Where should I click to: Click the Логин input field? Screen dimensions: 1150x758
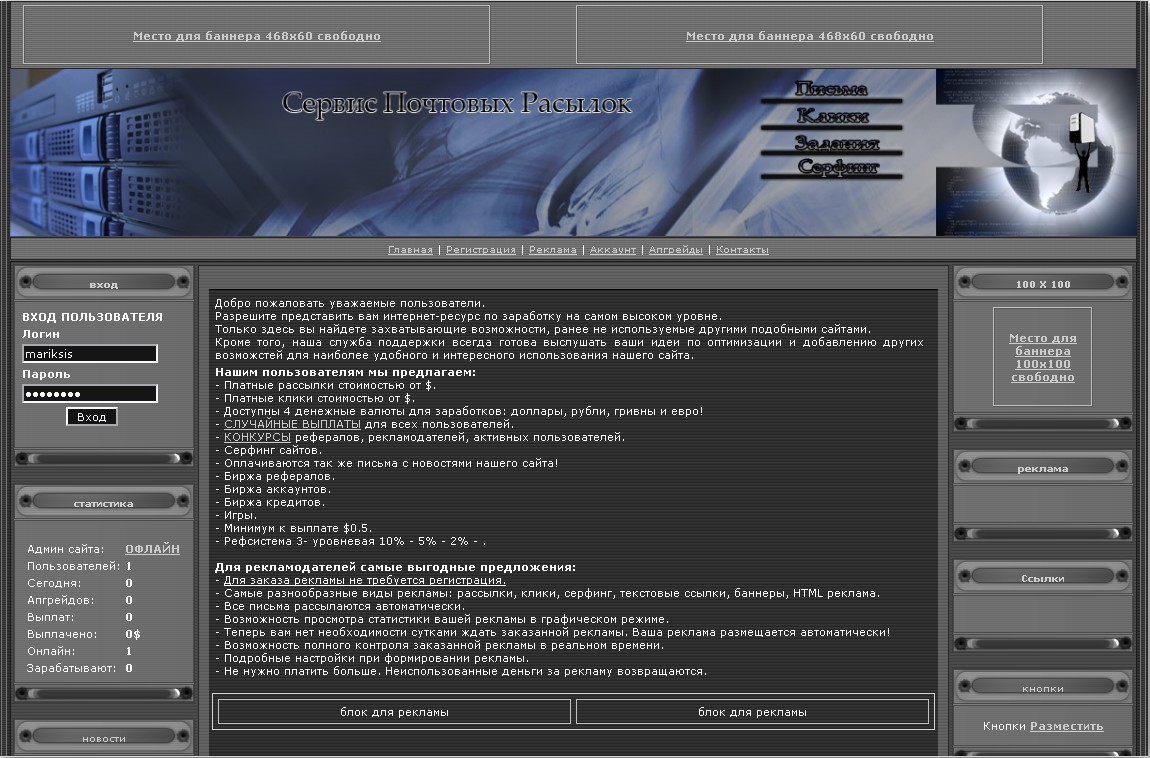(x=90, y=354)
